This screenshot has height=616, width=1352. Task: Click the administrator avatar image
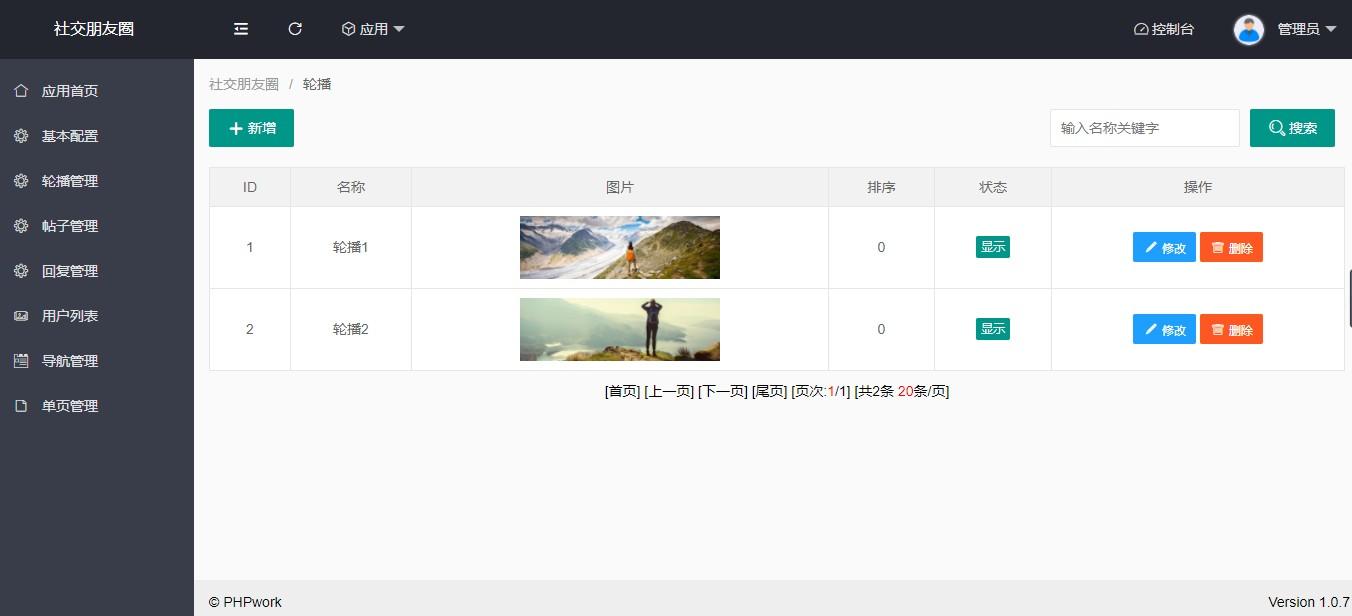tap(1249, 30)
